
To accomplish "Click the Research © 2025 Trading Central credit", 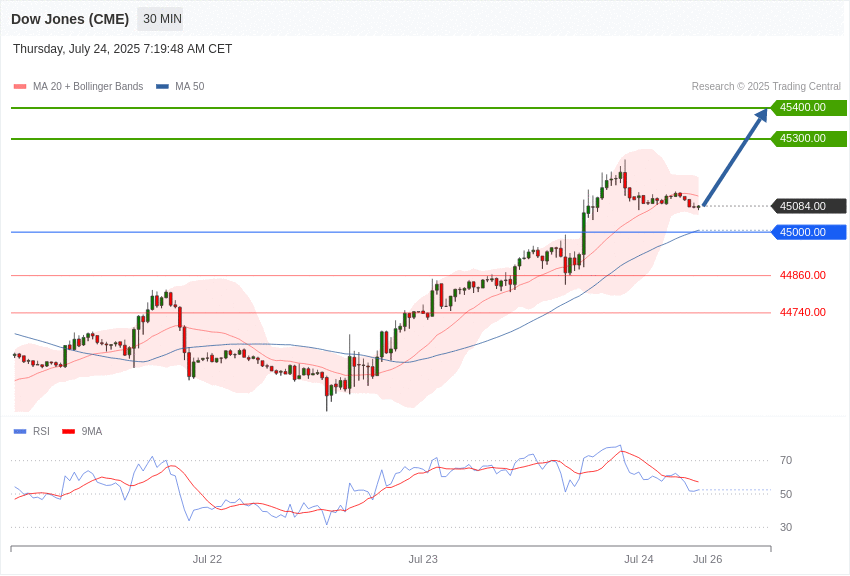I will point(766,87).
